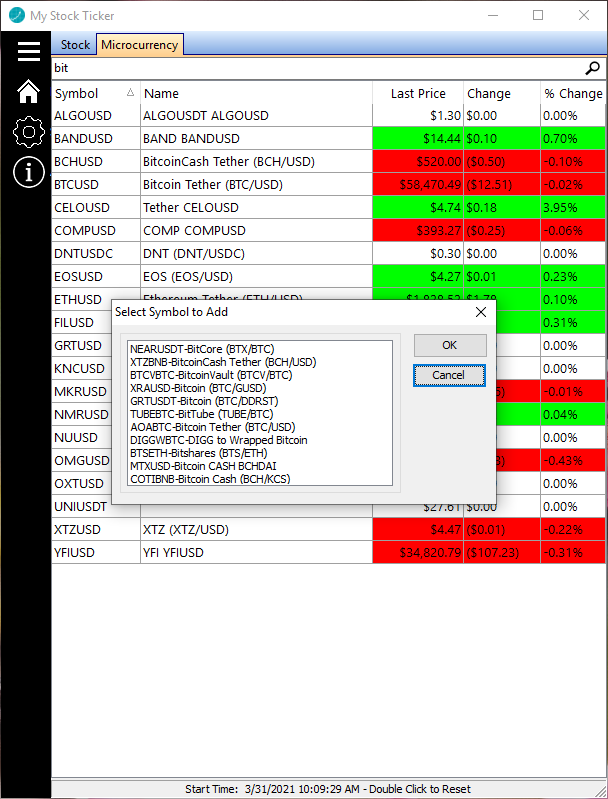Screen dimensions: 608x799
Task: Click the search magnifier icon
Action: click(592, 68)
